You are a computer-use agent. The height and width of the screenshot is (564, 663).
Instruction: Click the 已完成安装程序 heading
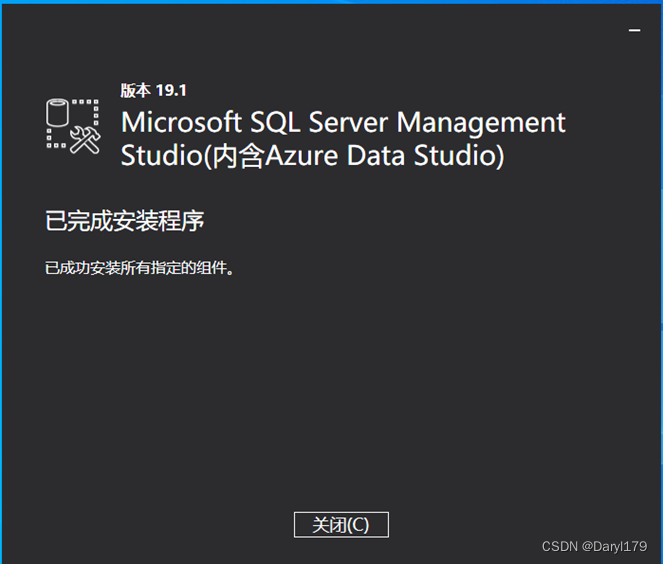click(125, 221)
